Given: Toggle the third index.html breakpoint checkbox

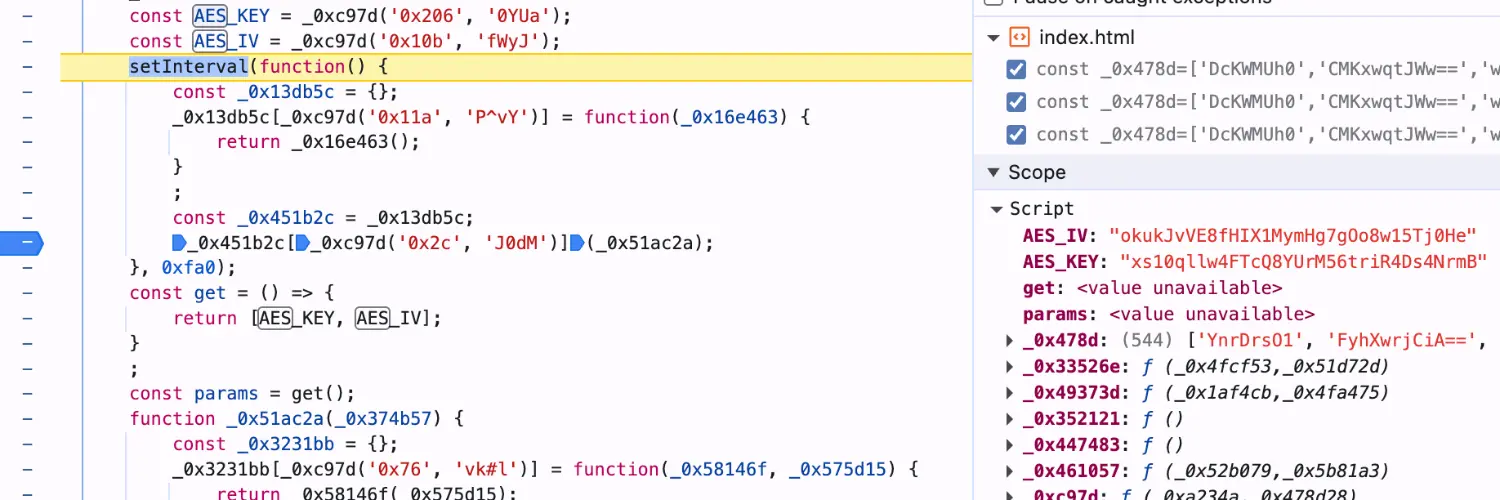Looking at the screenshot, I should 1016,134.
